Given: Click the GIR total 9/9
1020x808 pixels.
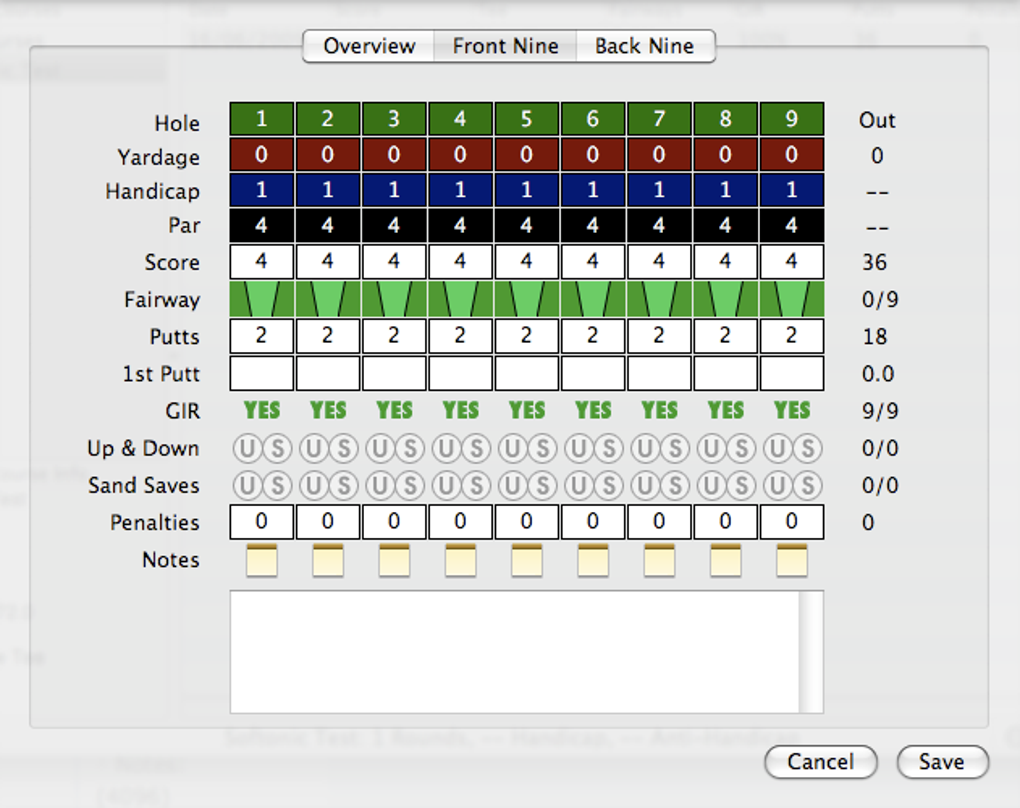Looking at the screenshot, I should [880, 411].
